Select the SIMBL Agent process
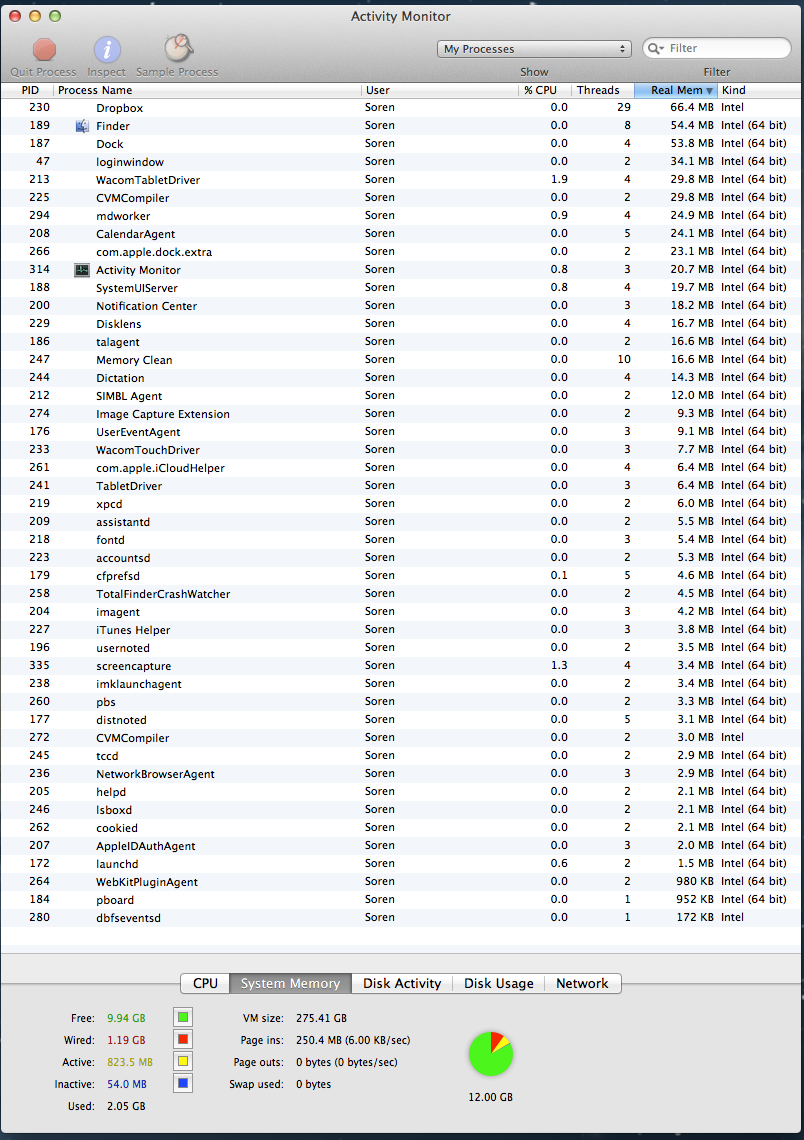Viewport: 804px width, 1140px height. pyautogui.click(x=402, y=396)
